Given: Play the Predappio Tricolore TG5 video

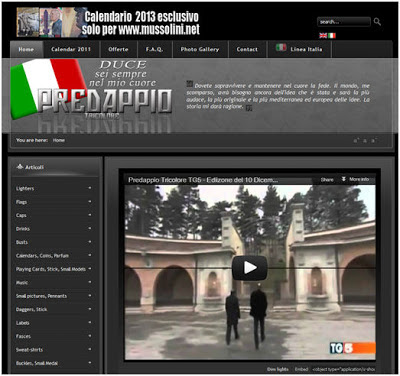Looking at the screenshot, I should (249, 268).
